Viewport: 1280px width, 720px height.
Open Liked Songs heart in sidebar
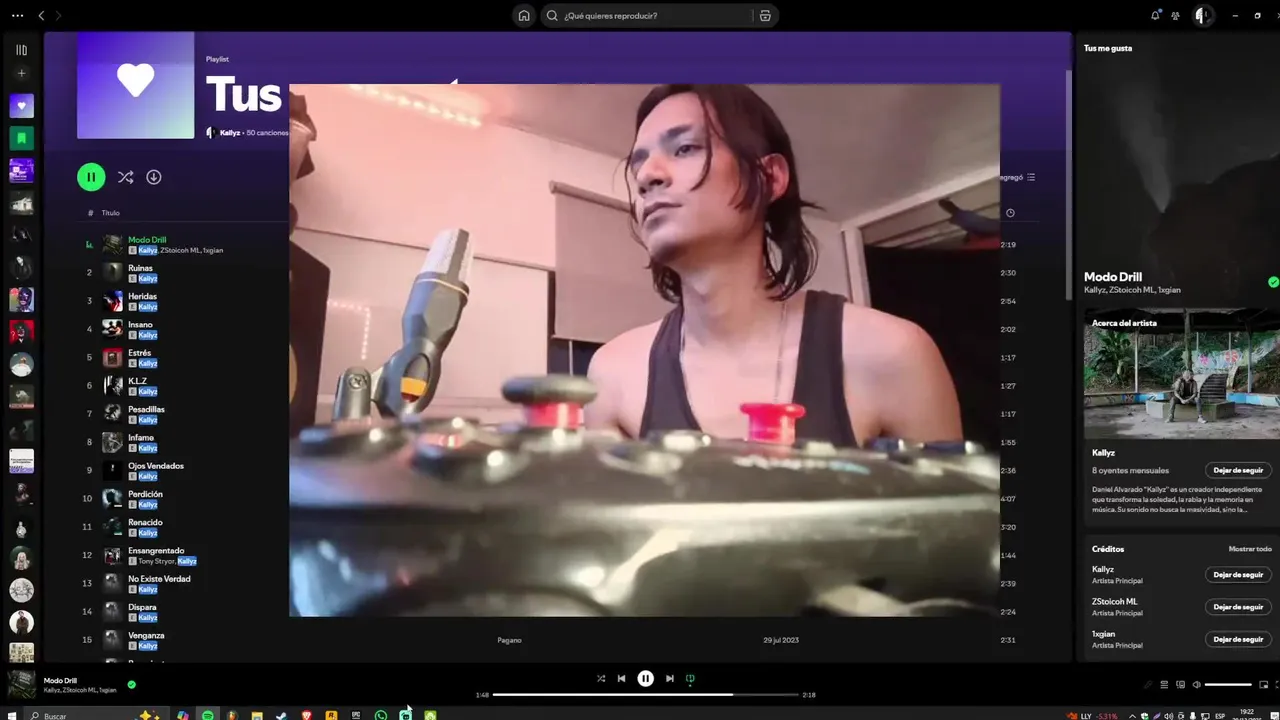(x=21, y=106)
